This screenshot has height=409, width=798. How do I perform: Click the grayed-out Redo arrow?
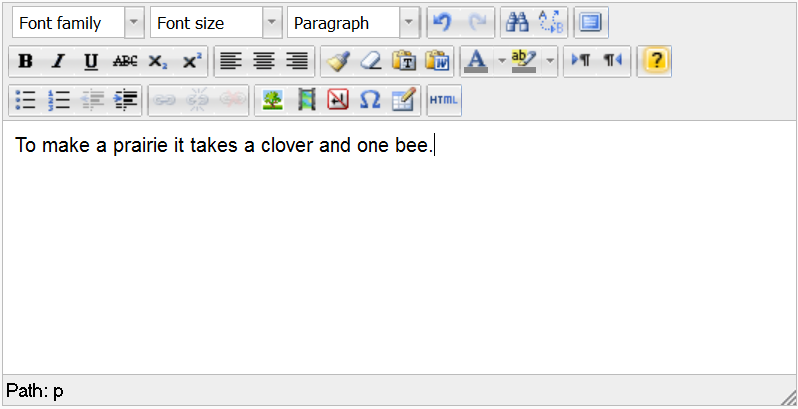coord(477,23)
